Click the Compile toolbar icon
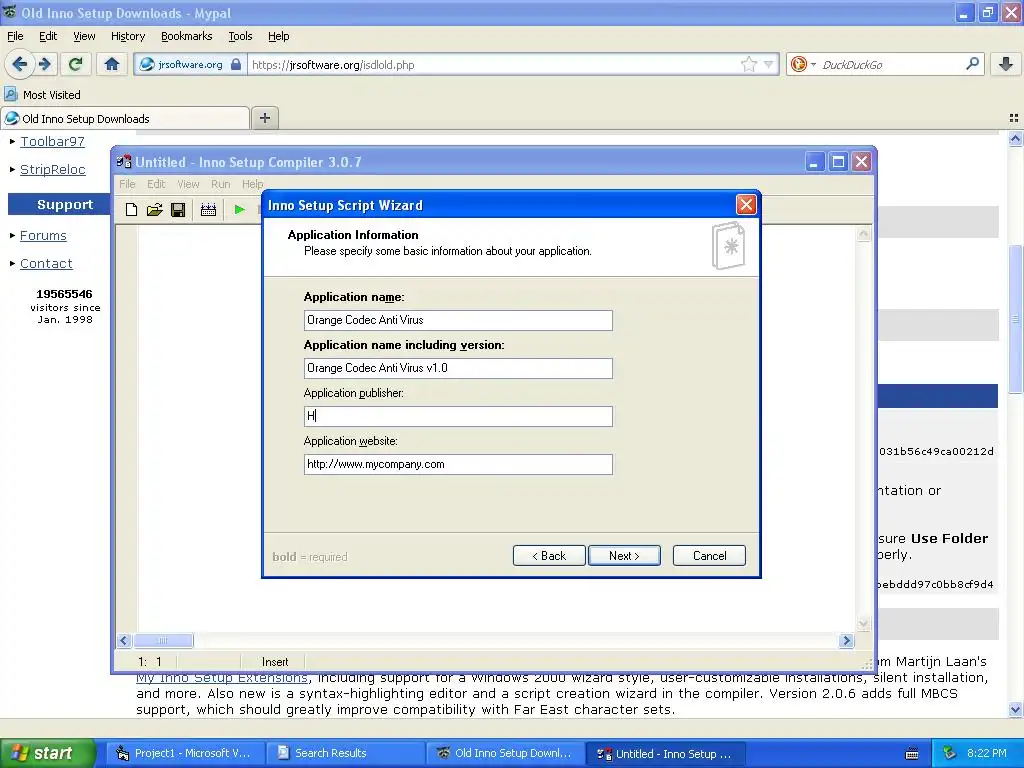 pyautogui.click(x=208, y=209)
